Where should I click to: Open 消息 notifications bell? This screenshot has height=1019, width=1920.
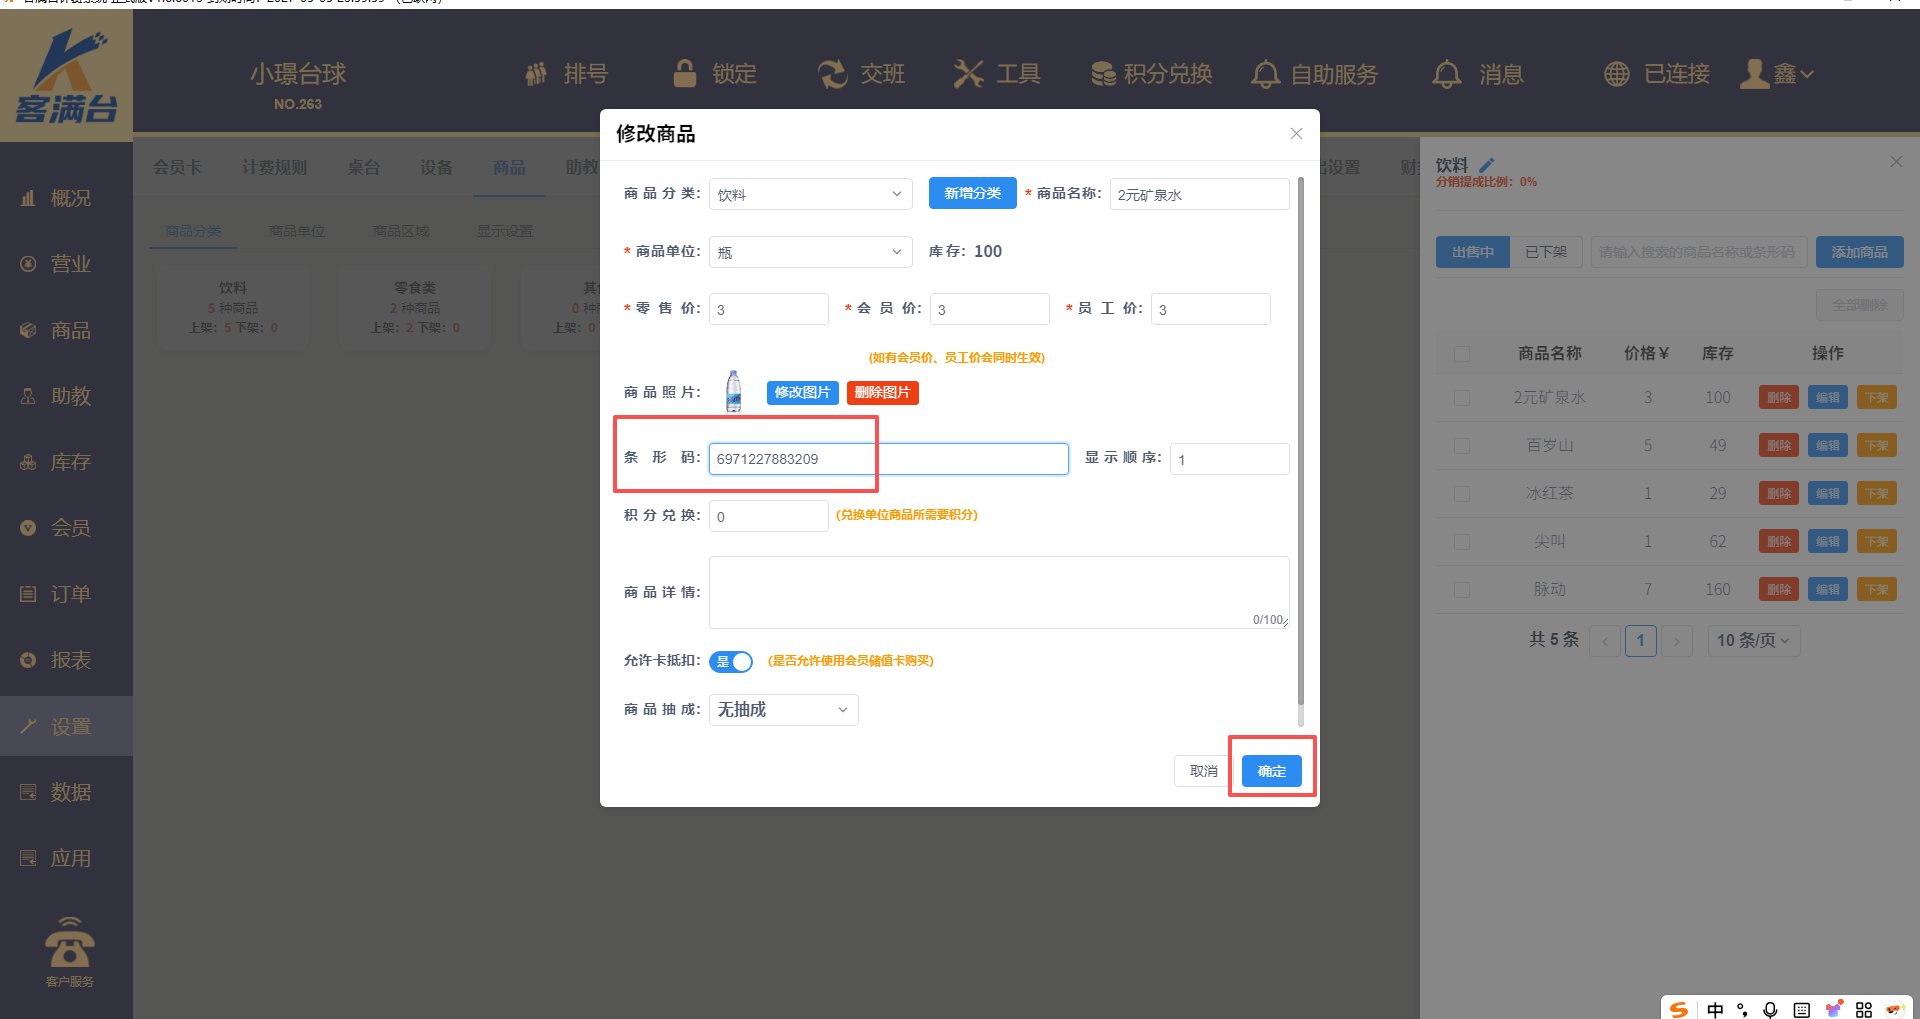(1447, 74)
